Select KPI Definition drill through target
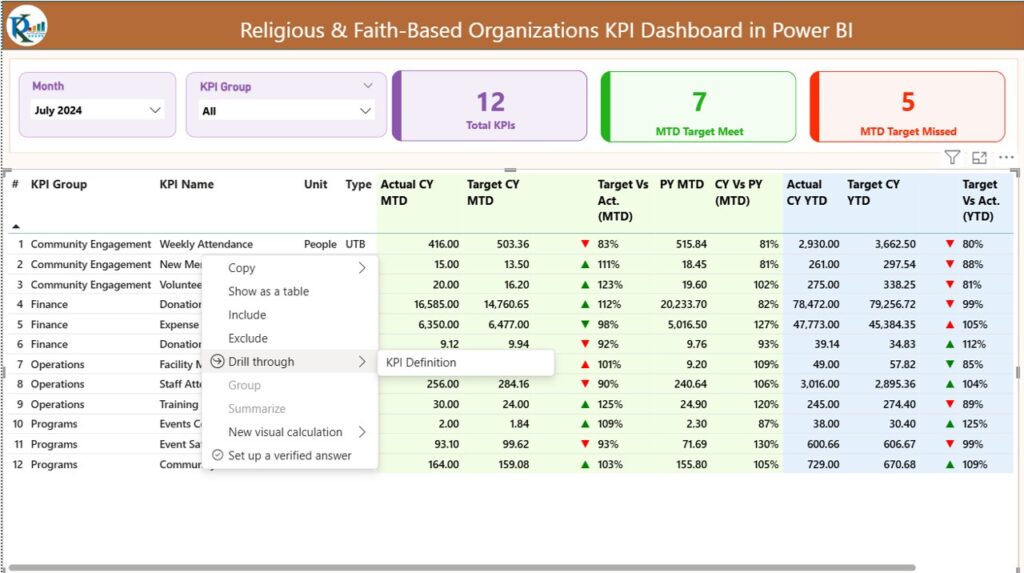Screen dimensions: 1024x573 pyautogui.click(x=466, y=363)
